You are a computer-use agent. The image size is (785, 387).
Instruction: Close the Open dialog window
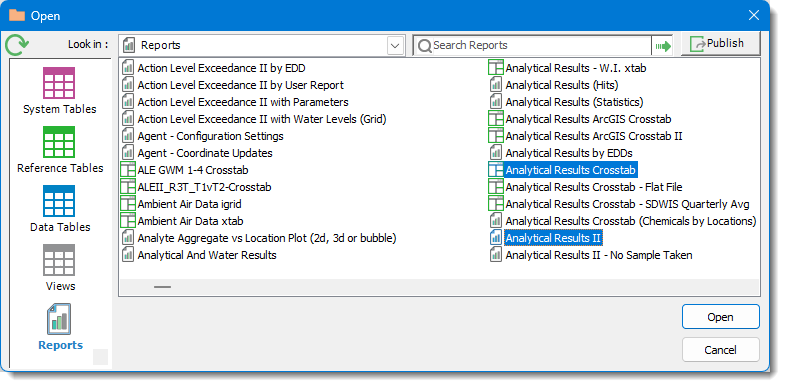pos(753,16)
